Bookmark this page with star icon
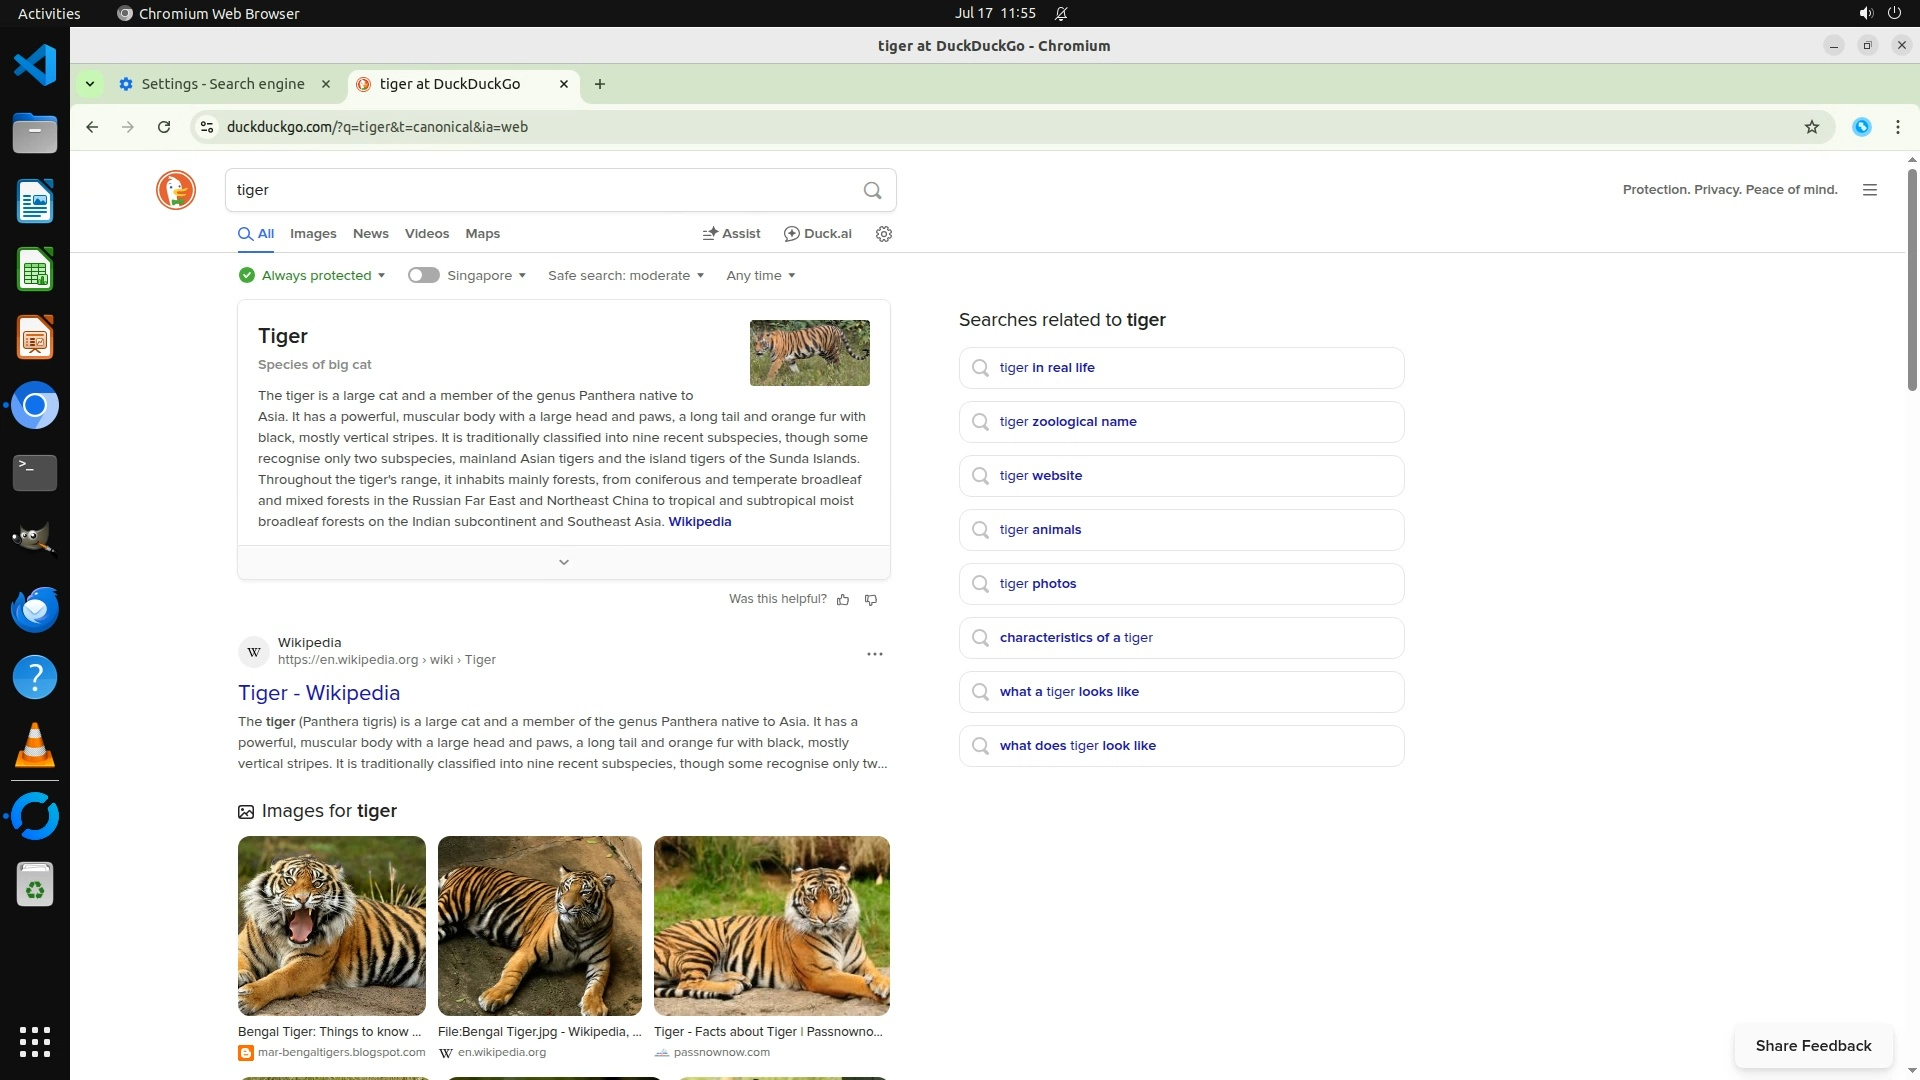 (x=1811, y=127)
